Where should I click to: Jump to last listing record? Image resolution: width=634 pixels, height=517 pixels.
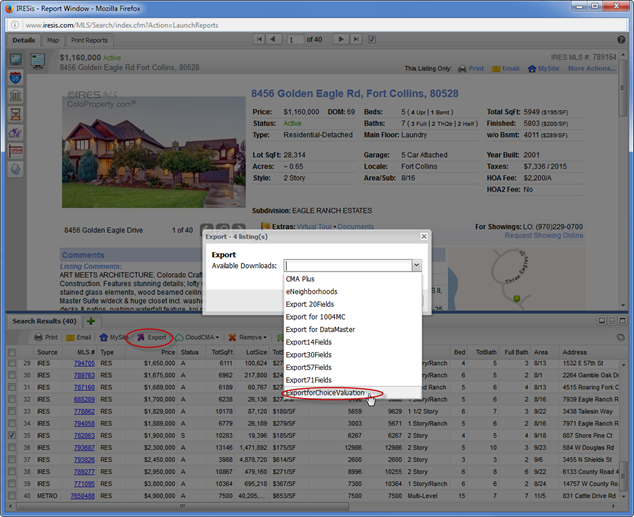tap(355, 39)
